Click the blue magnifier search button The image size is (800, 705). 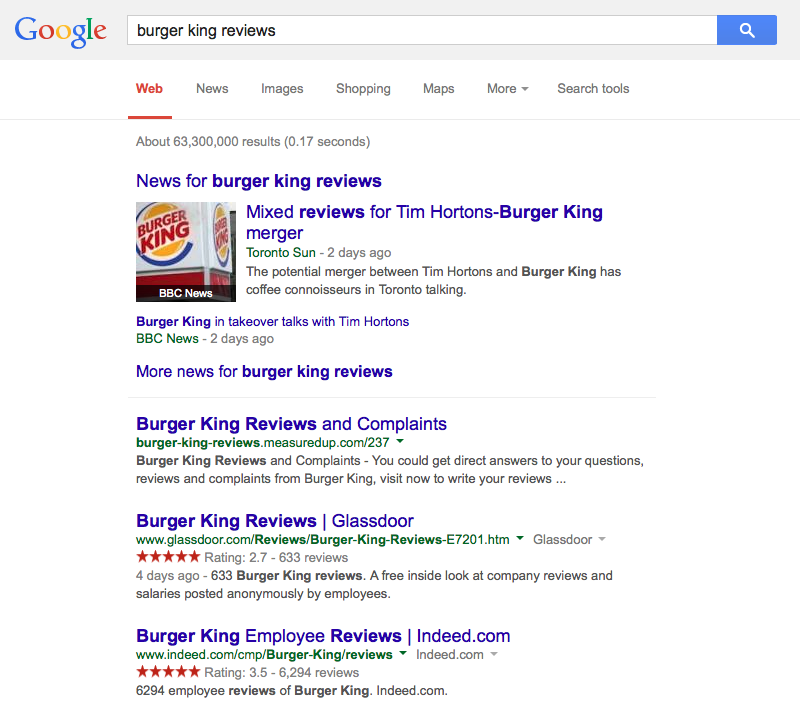click(746, 30)
